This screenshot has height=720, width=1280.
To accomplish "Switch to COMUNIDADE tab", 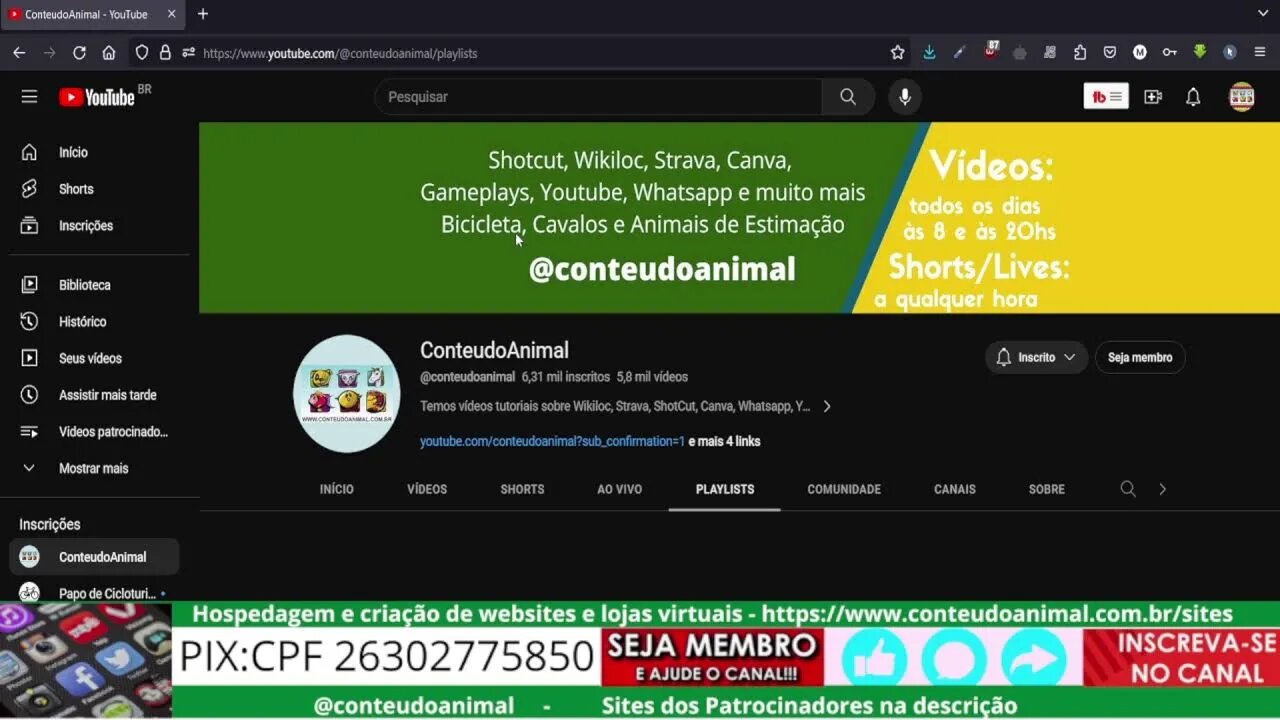I will click(844, 489).
